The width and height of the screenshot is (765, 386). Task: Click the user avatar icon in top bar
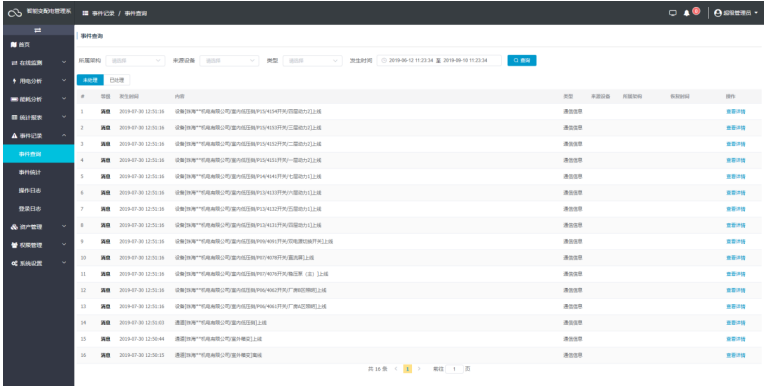(718, 13)
